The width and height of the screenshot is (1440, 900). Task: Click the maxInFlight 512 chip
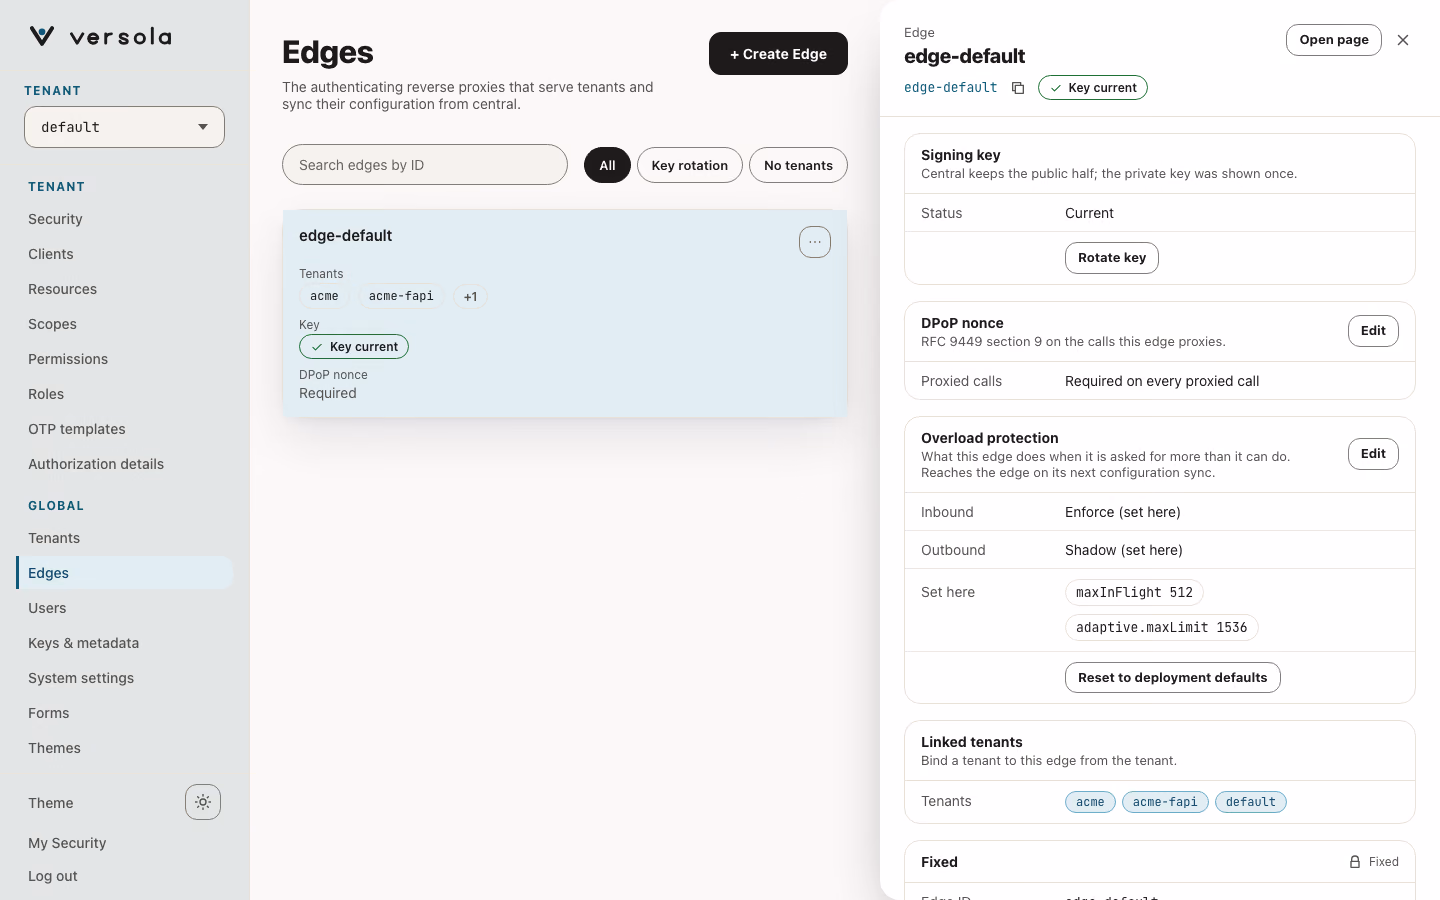point(1134,593)
